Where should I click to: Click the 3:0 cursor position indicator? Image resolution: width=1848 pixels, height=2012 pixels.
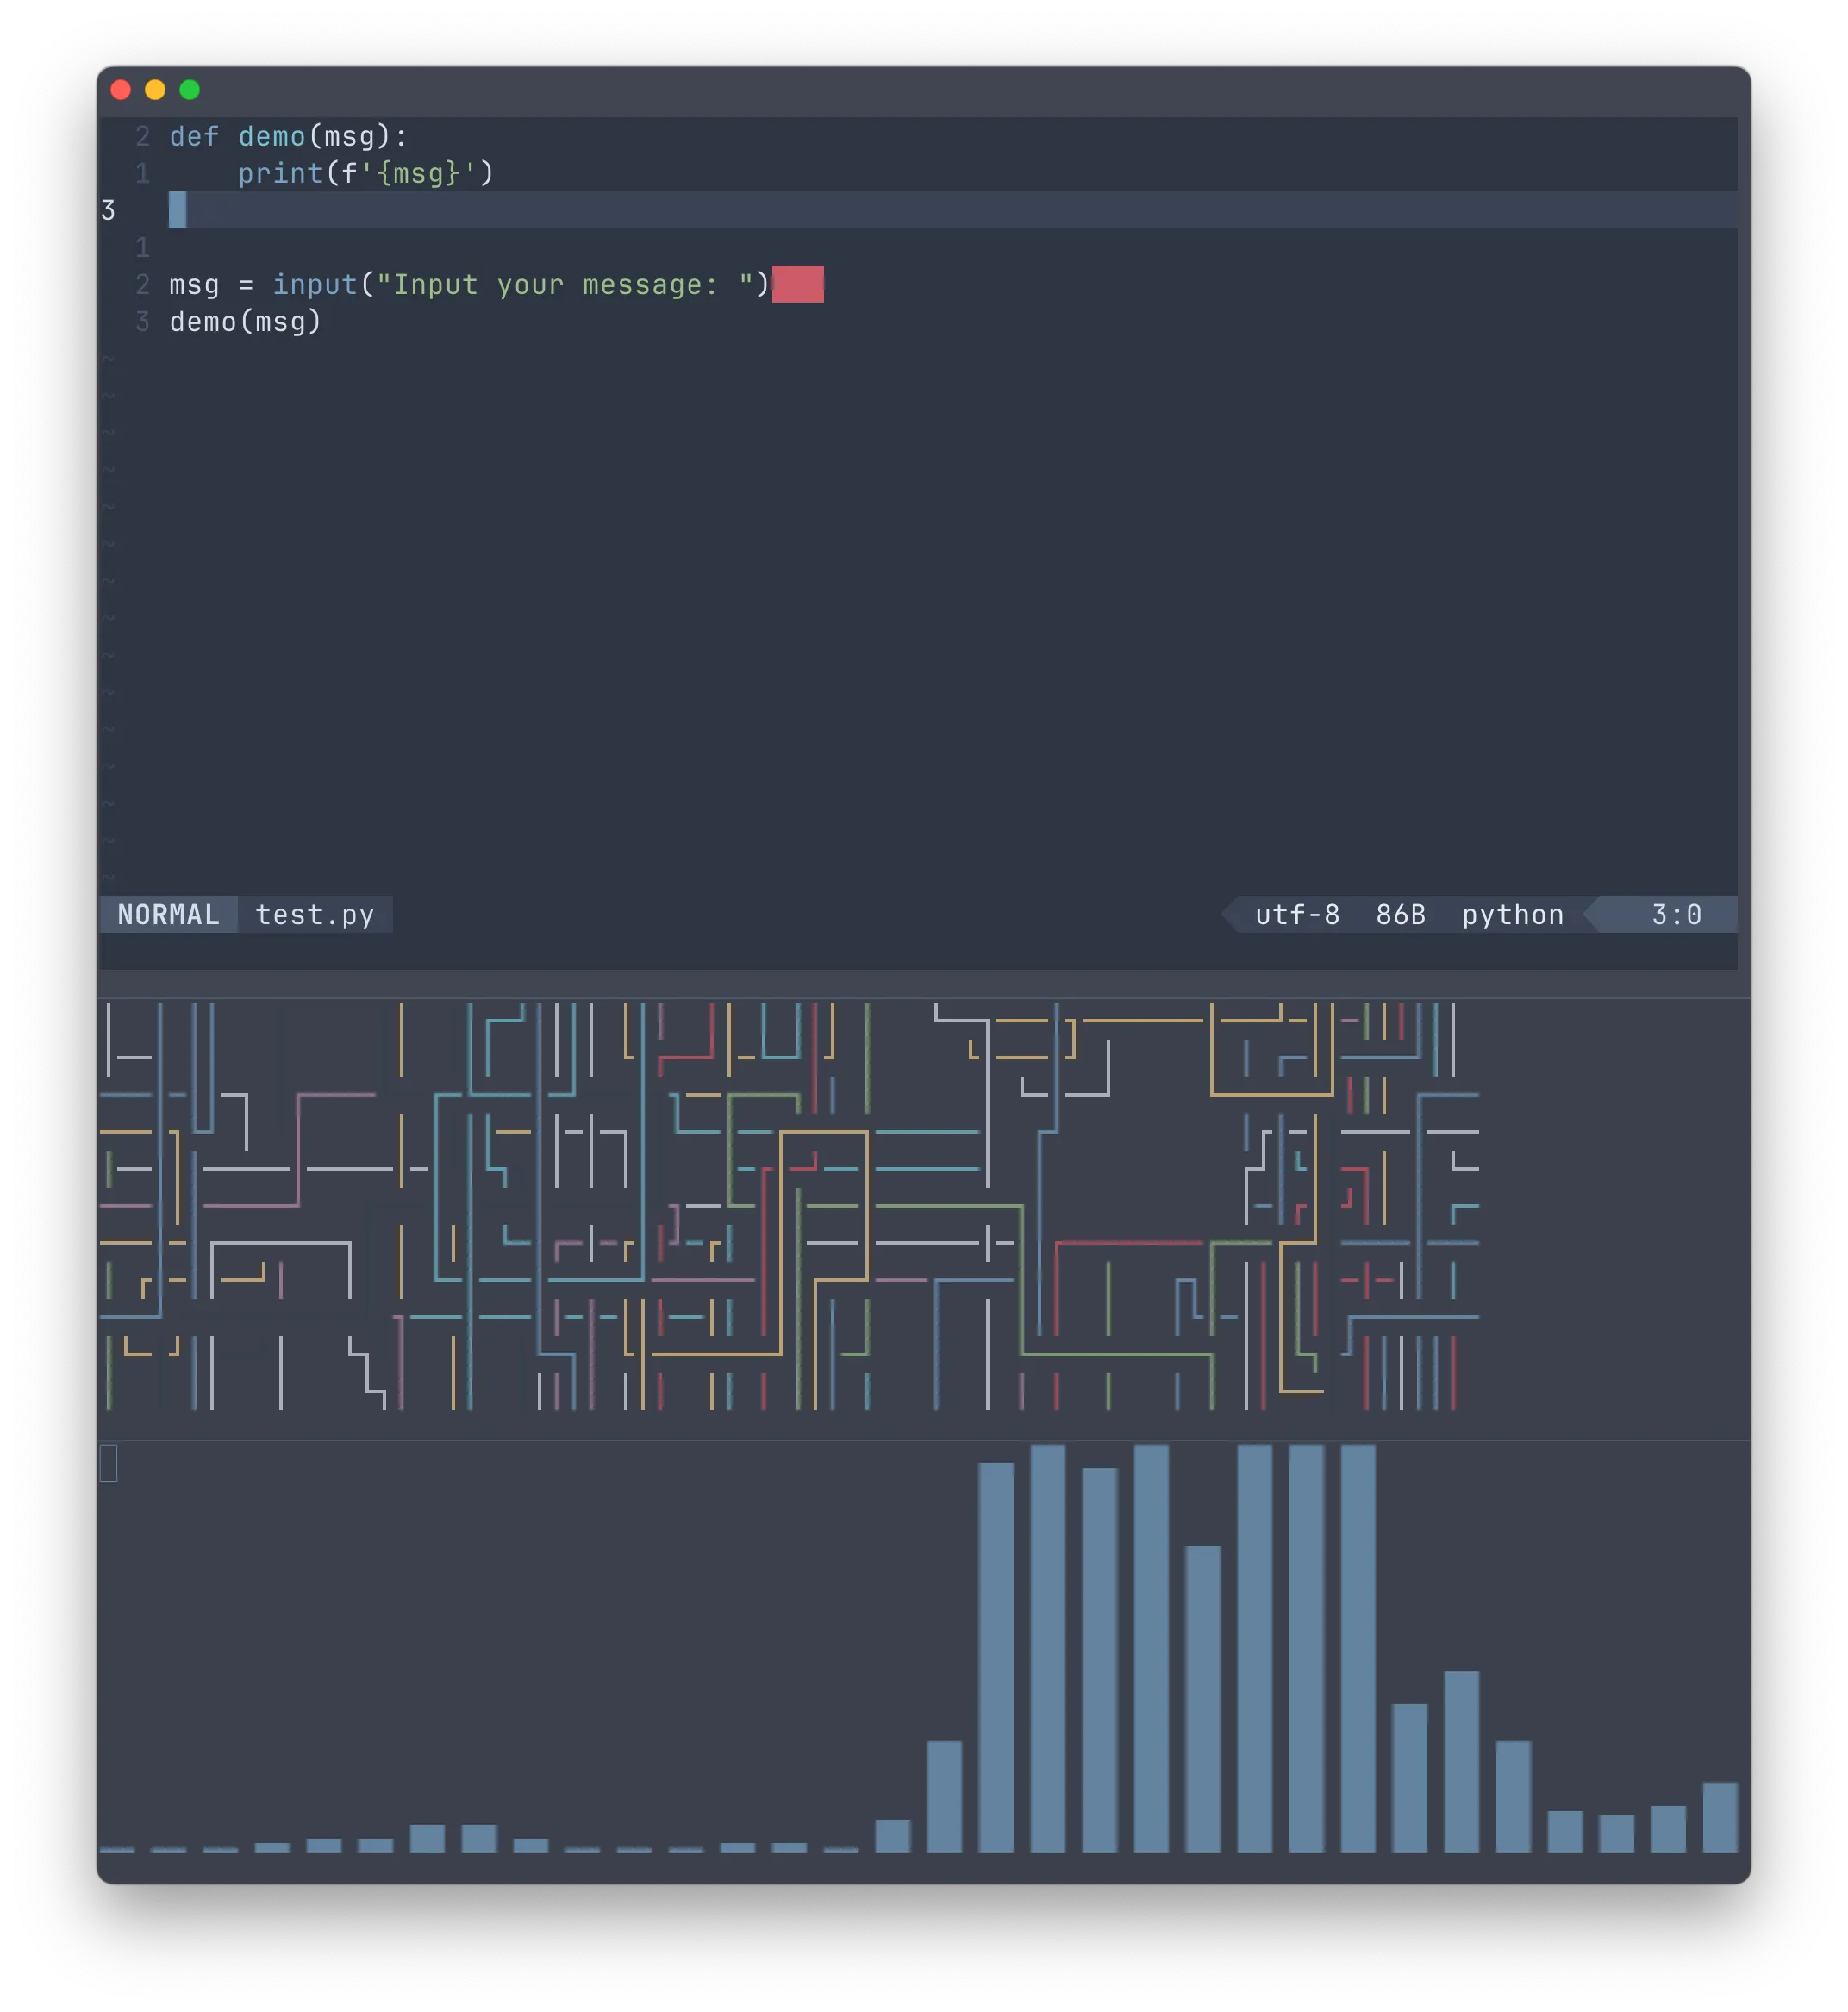[1676, 914]
